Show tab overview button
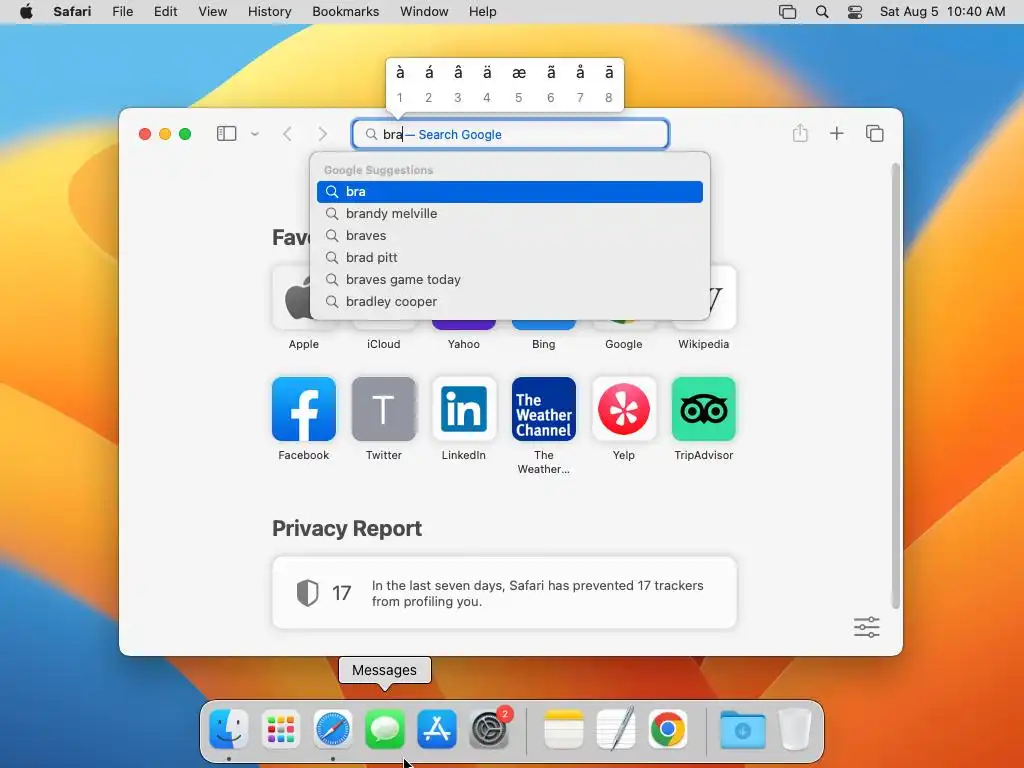Image resolution: width=1024 pixels, height=768 pixels. (874, 133)
